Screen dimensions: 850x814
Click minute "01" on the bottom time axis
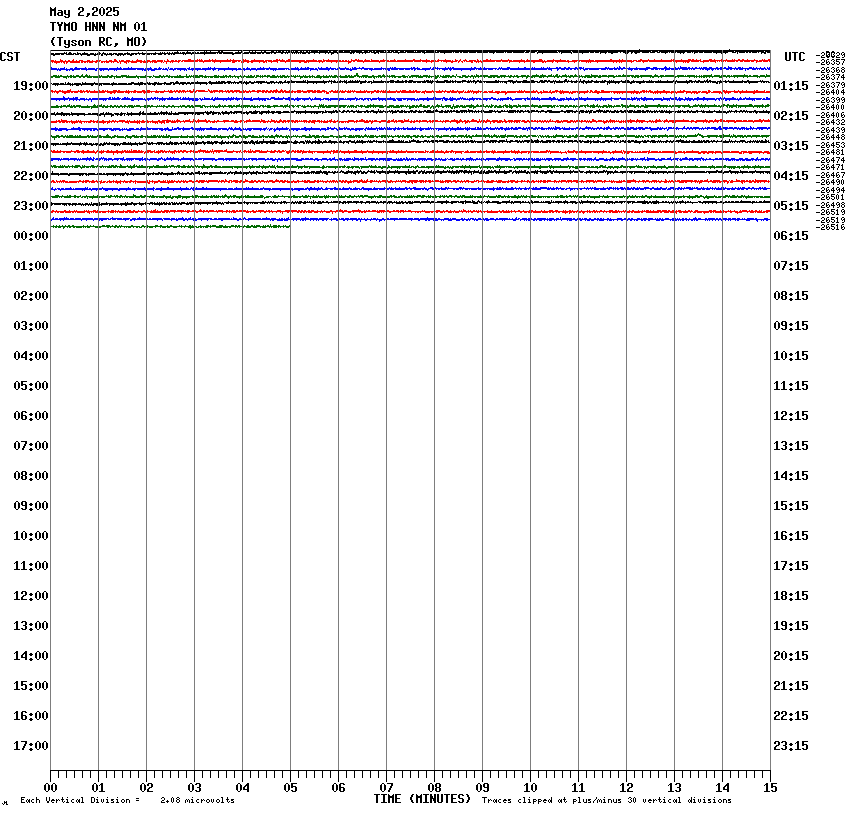[98, 788]
